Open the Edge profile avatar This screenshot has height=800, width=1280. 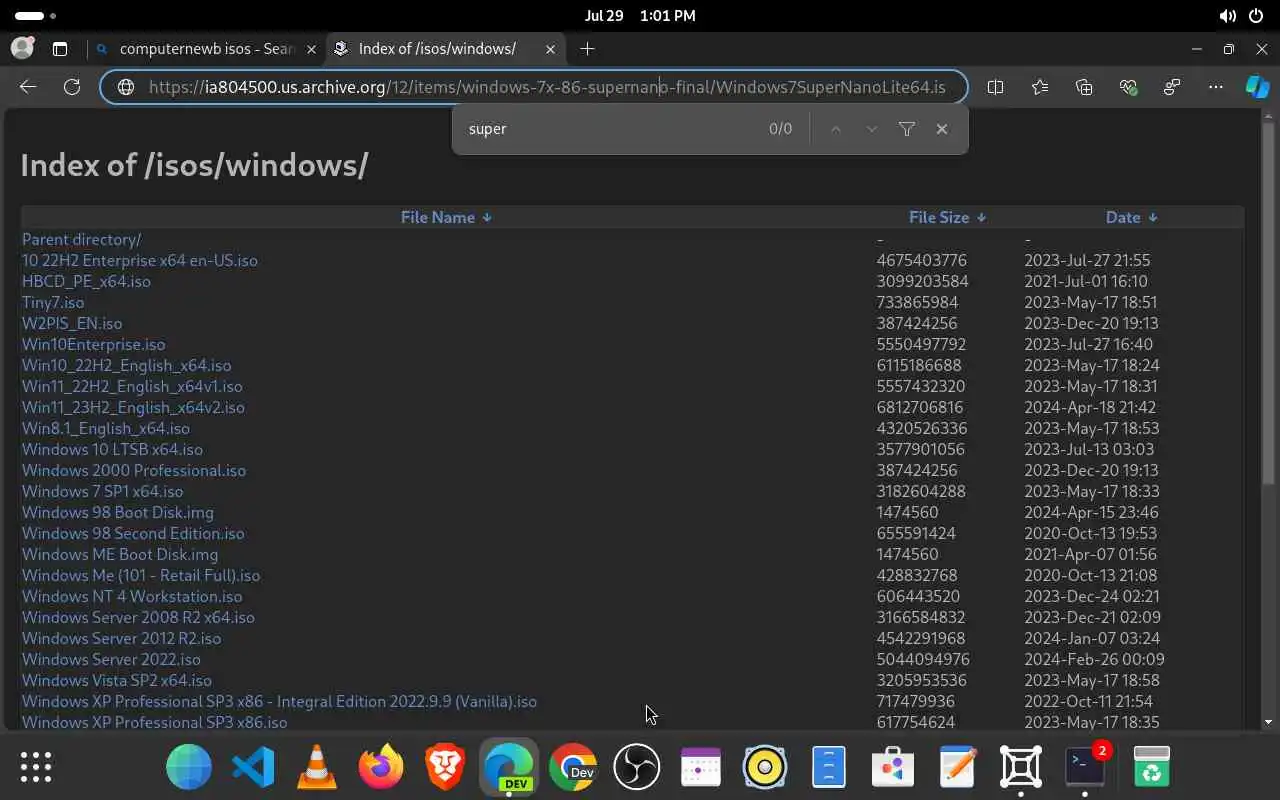[22, 48]
